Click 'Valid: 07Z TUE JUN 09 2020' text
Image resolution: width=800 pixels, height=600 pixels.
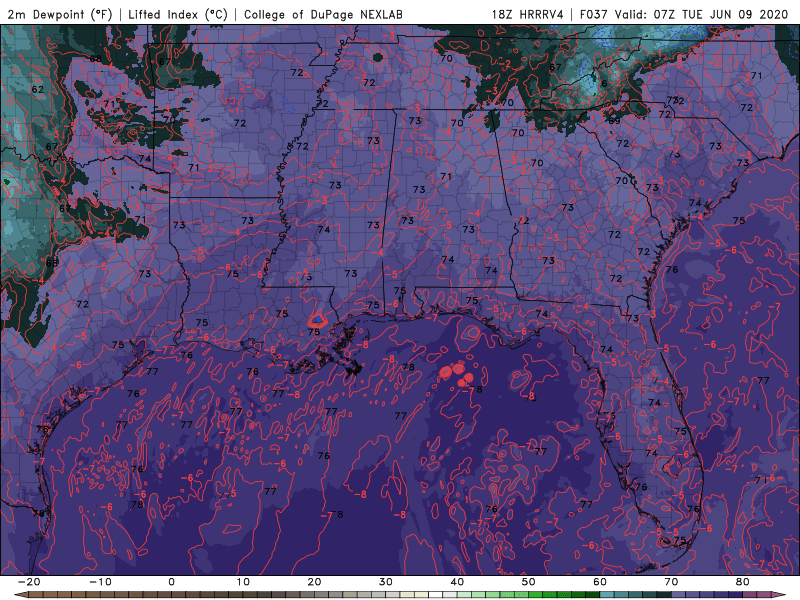[x=702, y=14]
